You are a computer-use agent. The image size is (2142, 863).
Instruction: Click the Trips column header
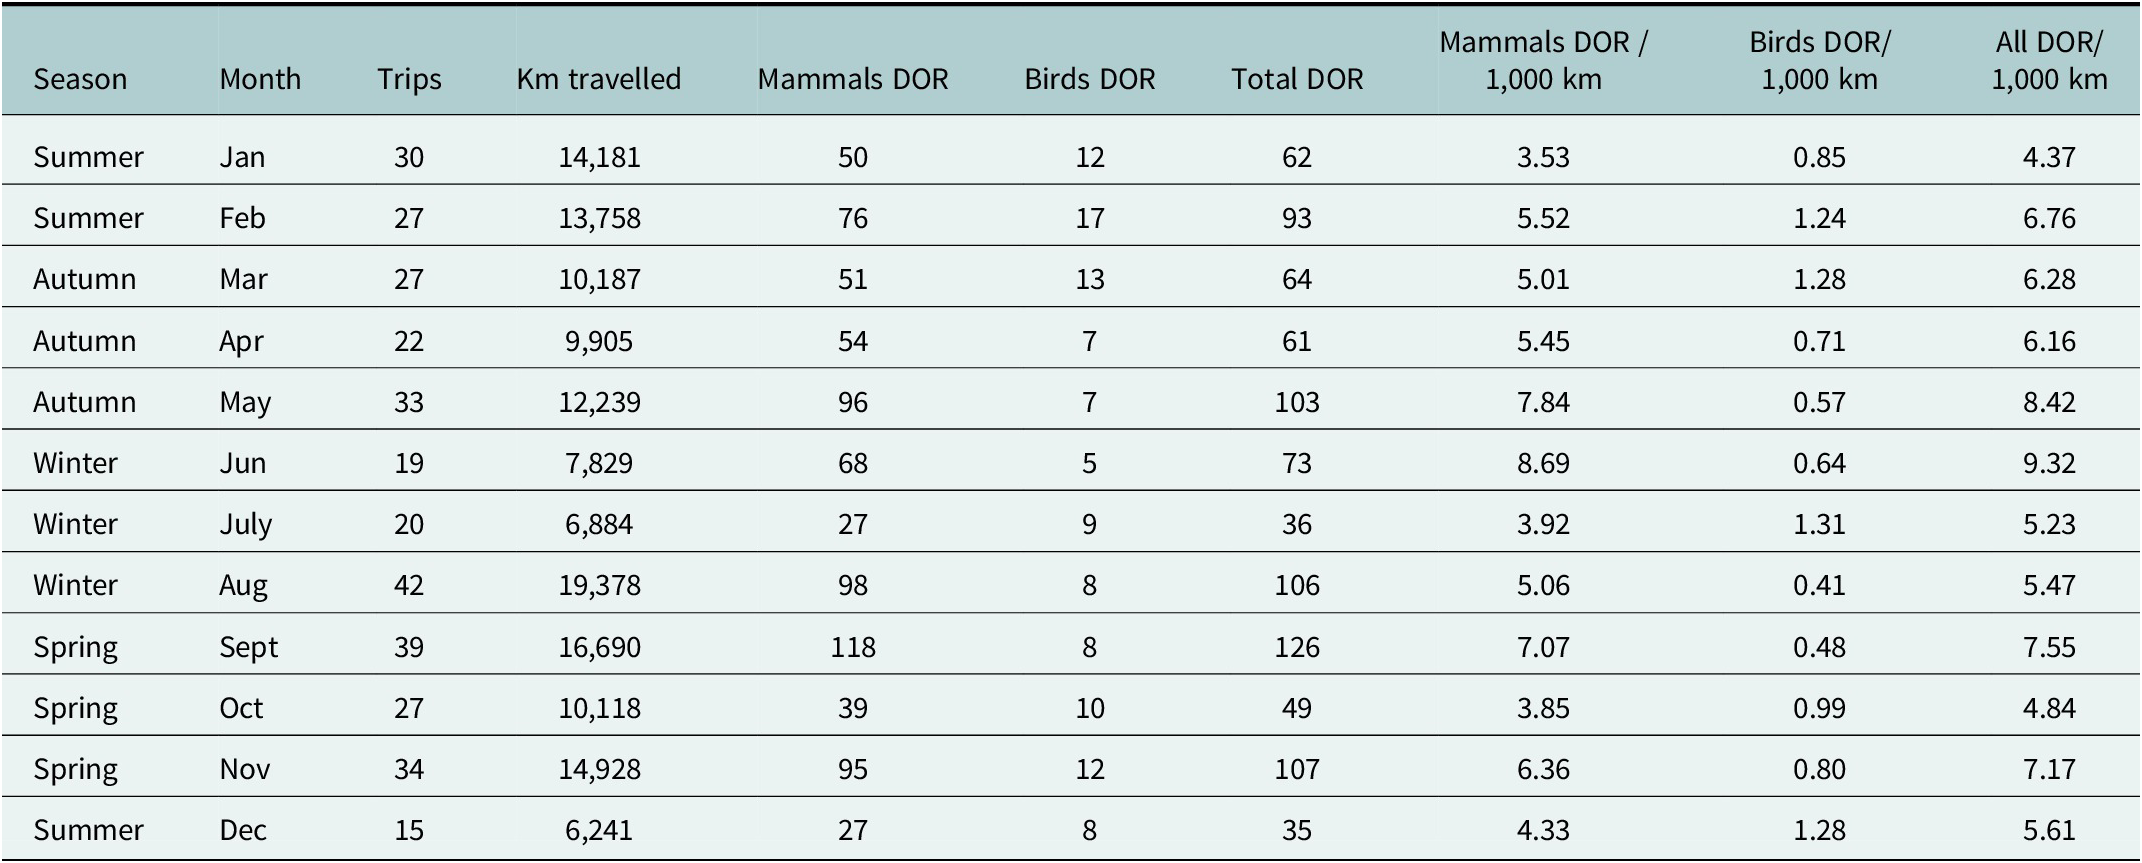409,79
